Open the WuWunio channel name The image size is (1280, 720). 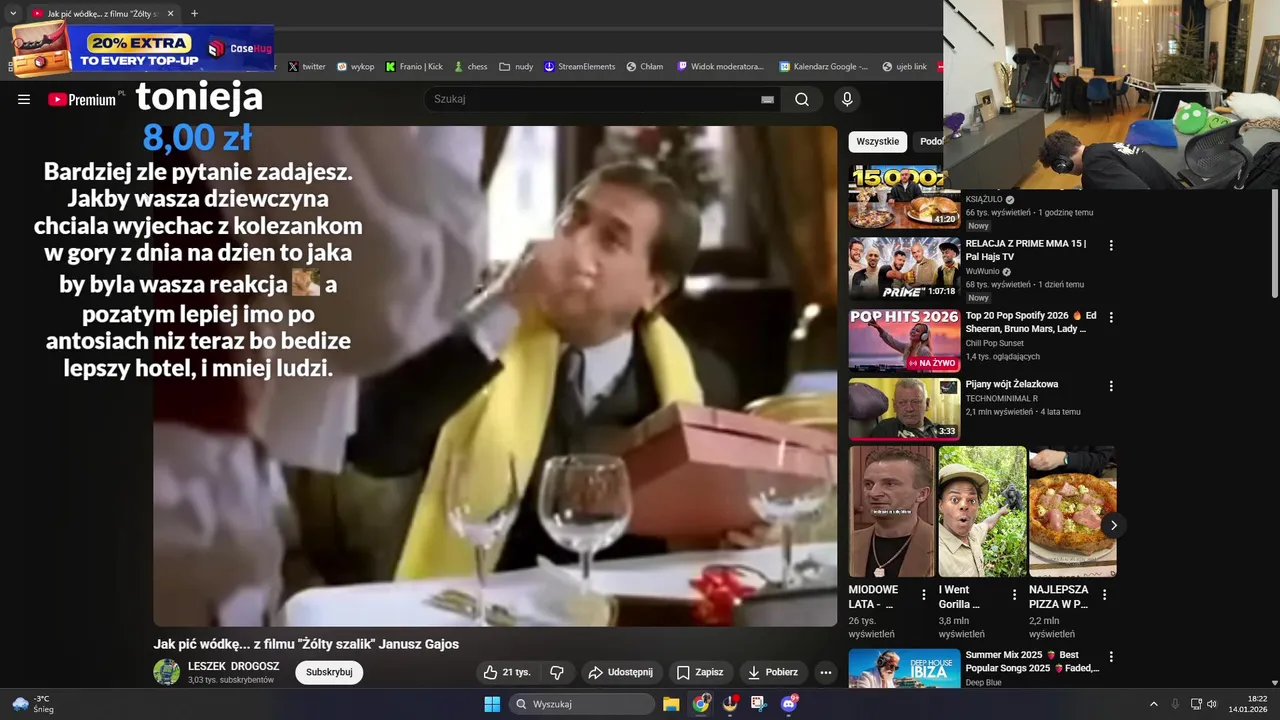(982, 271)
